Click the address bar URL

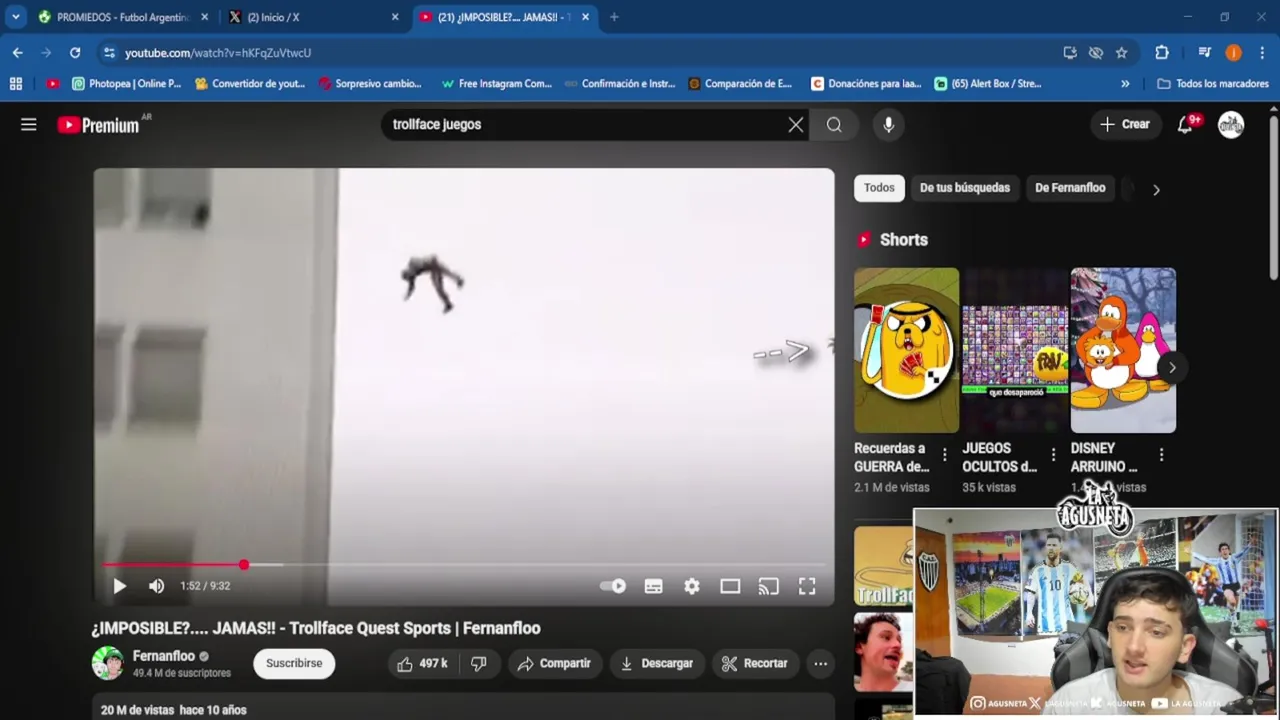(x=218, y=53)
